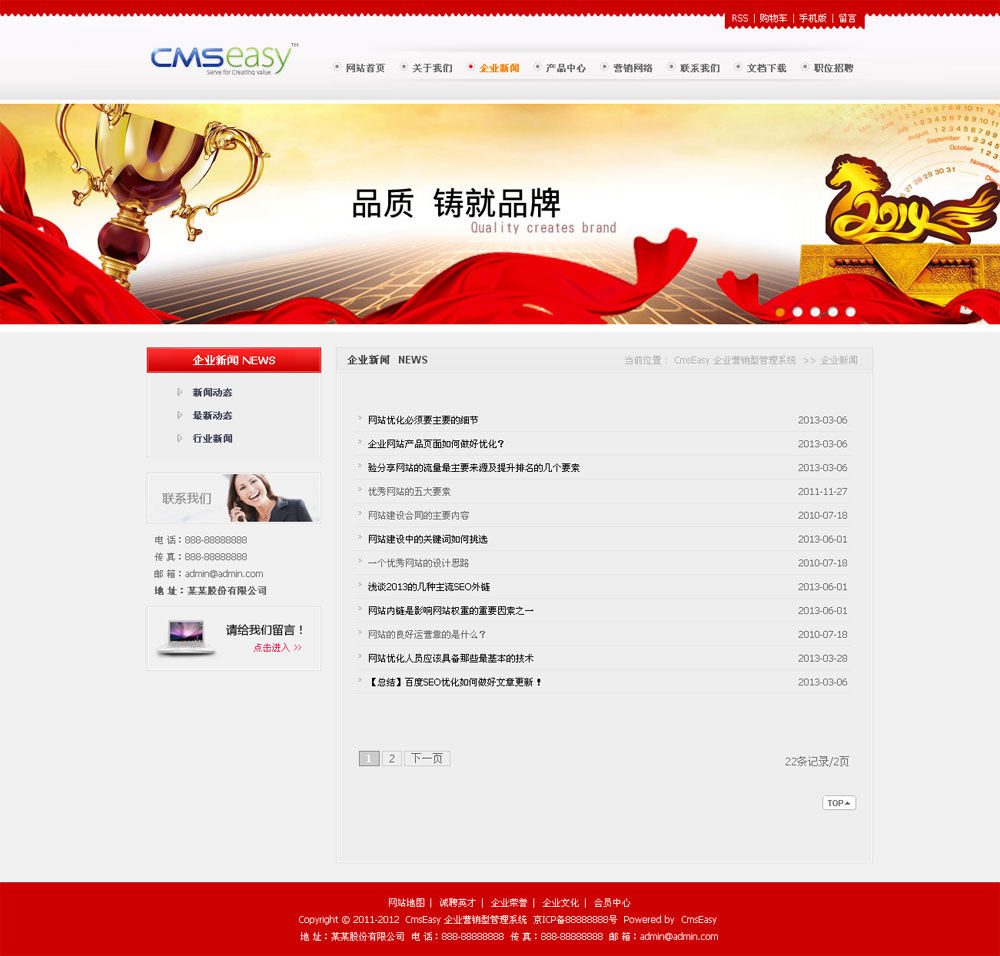This screenshot has height=956, width=1000.
Task: Expand the 行业新闻 sidebar category
Action: 212,439
